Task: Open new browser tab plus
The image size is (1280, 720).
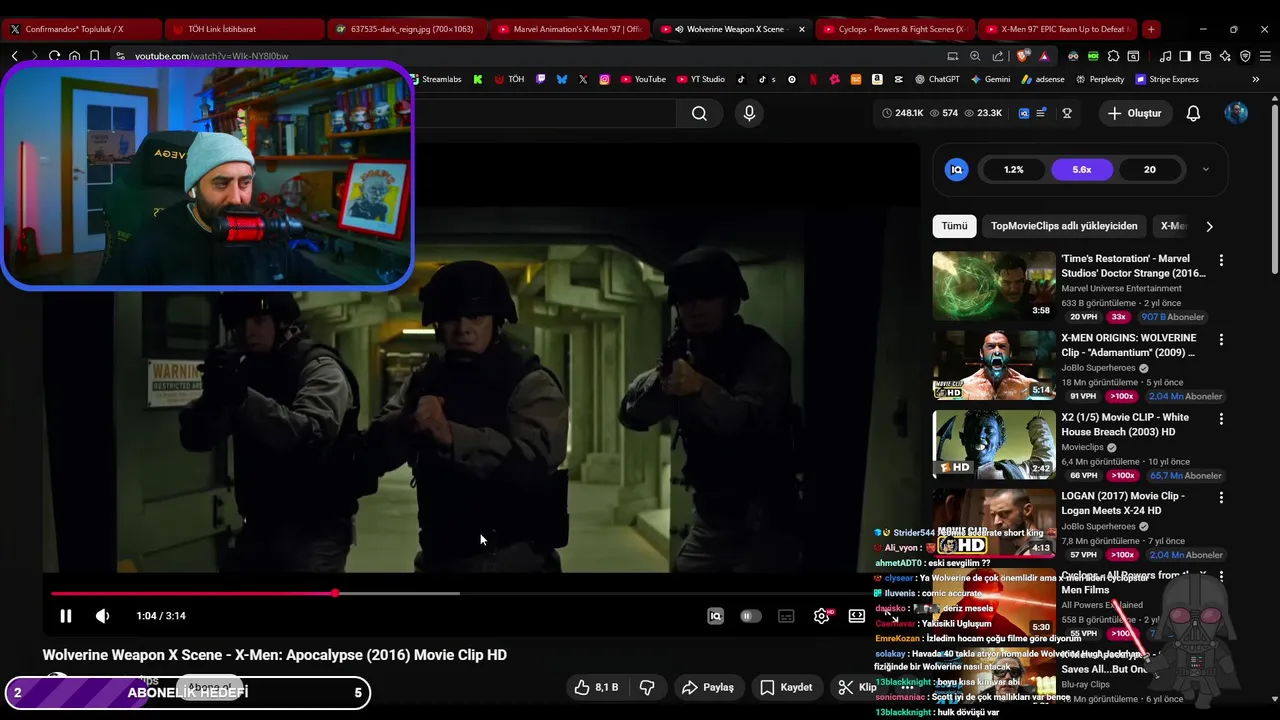Action: click(1151, 29)
